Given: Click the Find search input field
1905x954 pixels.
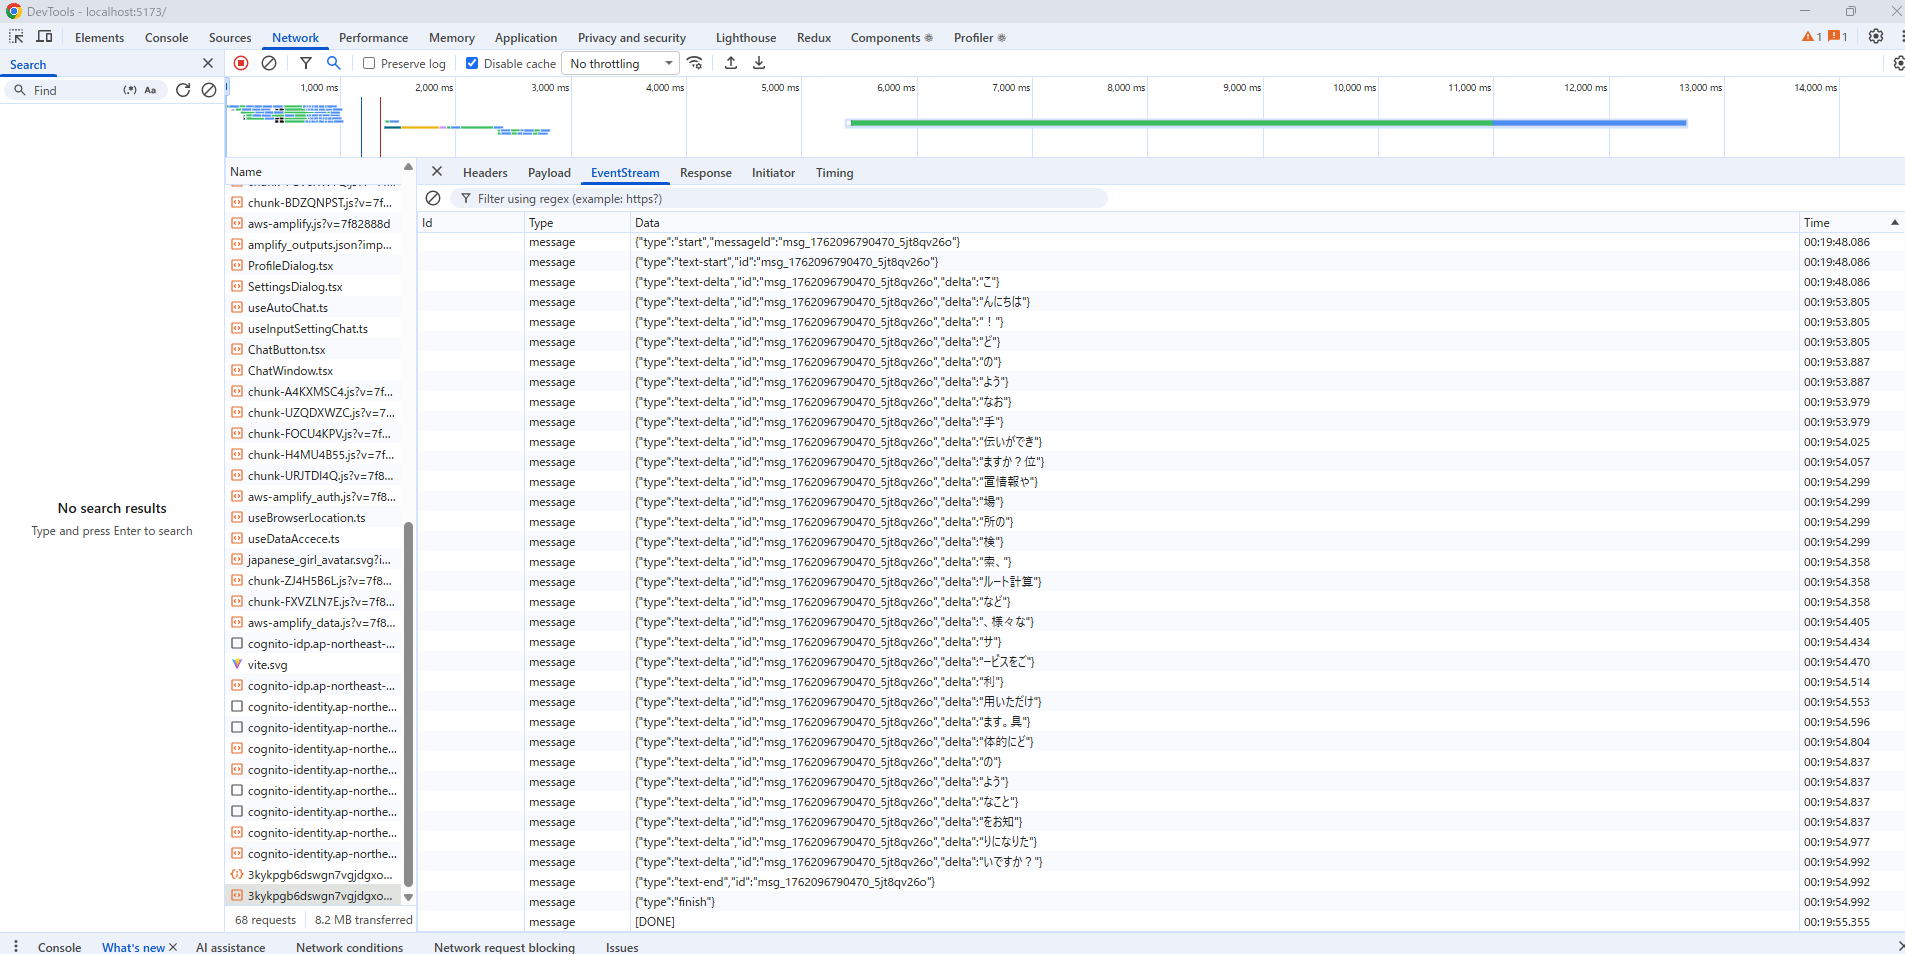Looking at the screenshot, I should (x=75, y=90).
